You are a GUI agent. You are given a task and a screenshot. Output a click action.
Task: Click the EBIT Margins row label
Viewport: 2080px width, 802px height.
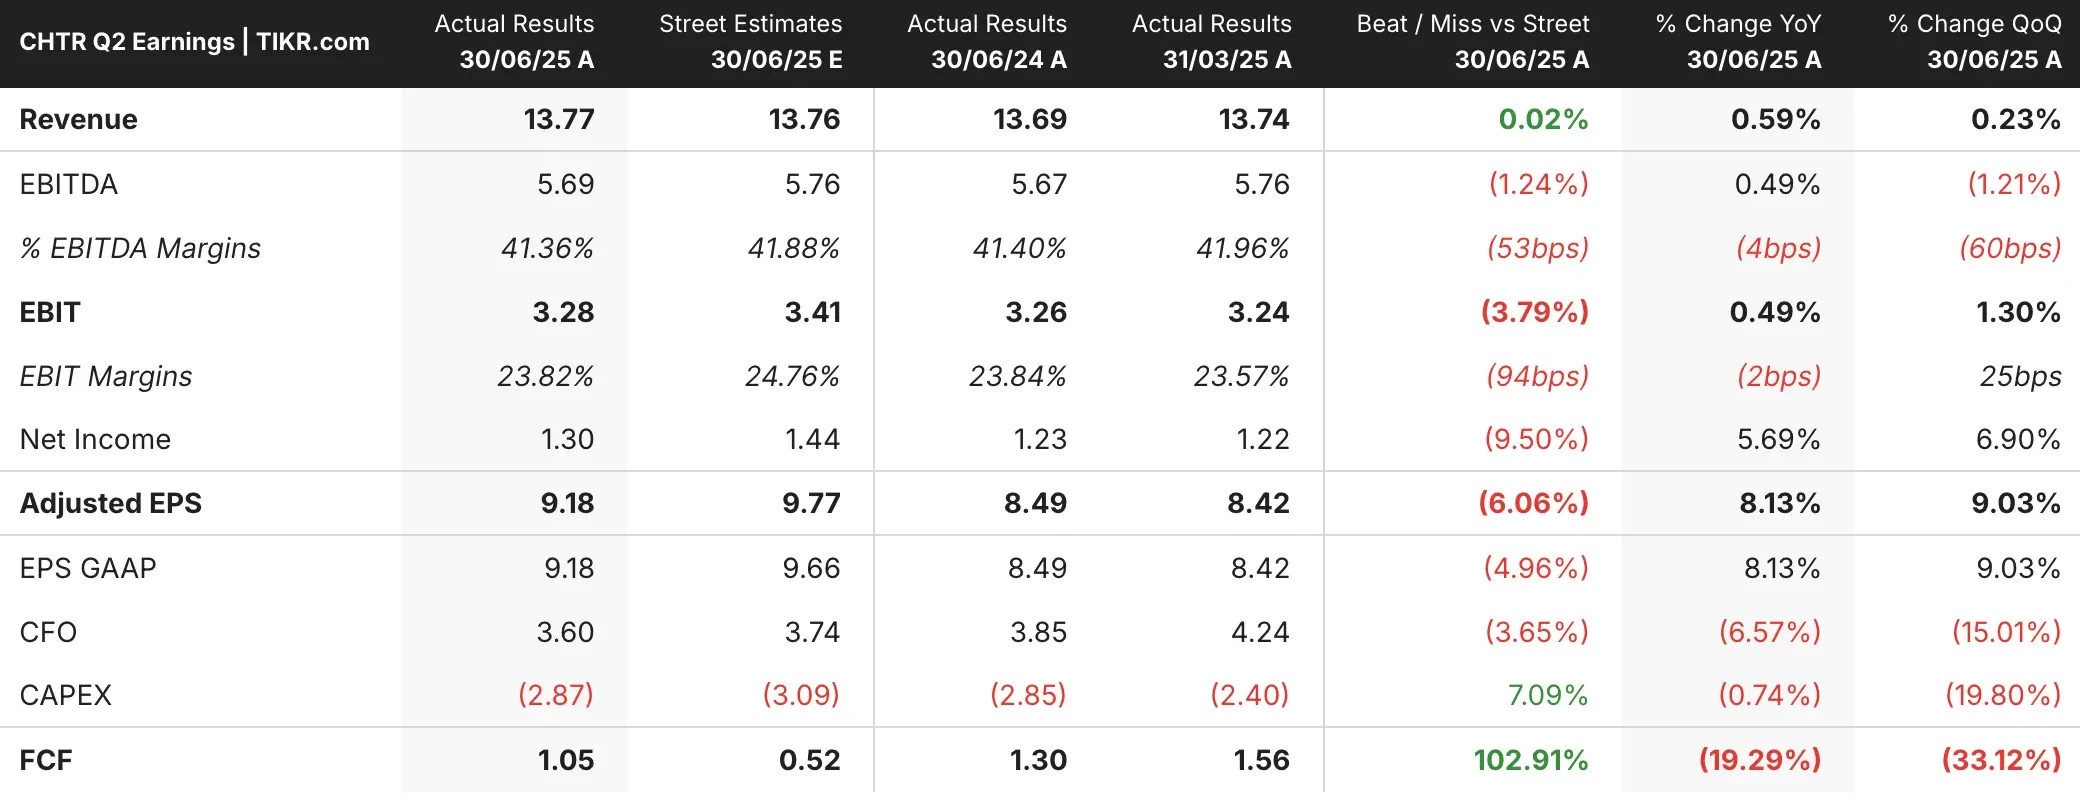pyautogui.click(x=106, y=376)
